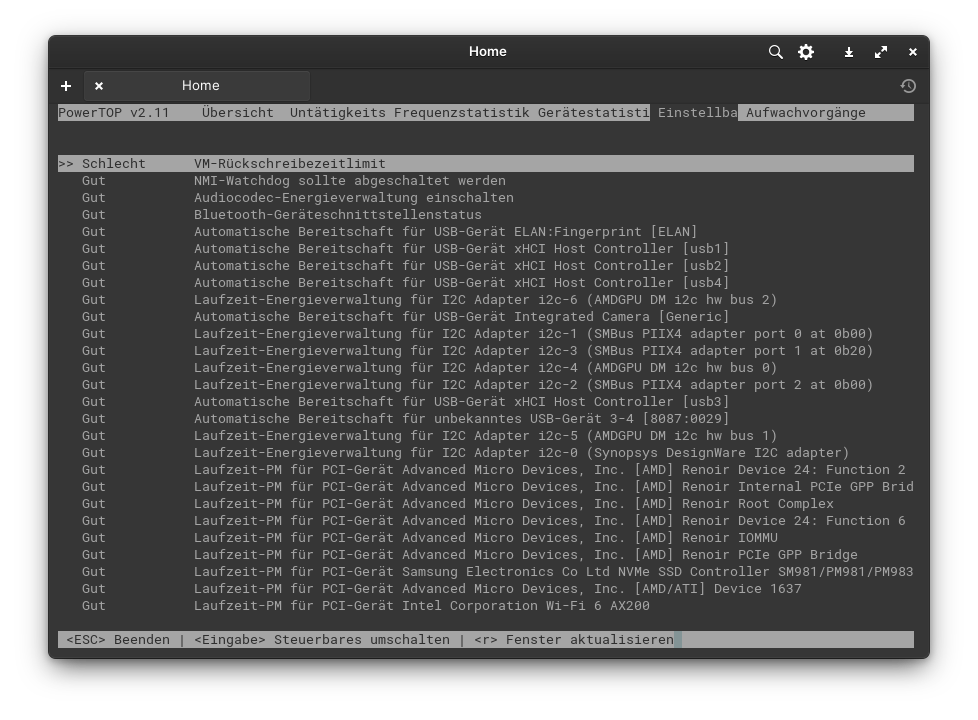Switch to PowerTOP Gerätestatisti tab

click(x=593, y=113)
